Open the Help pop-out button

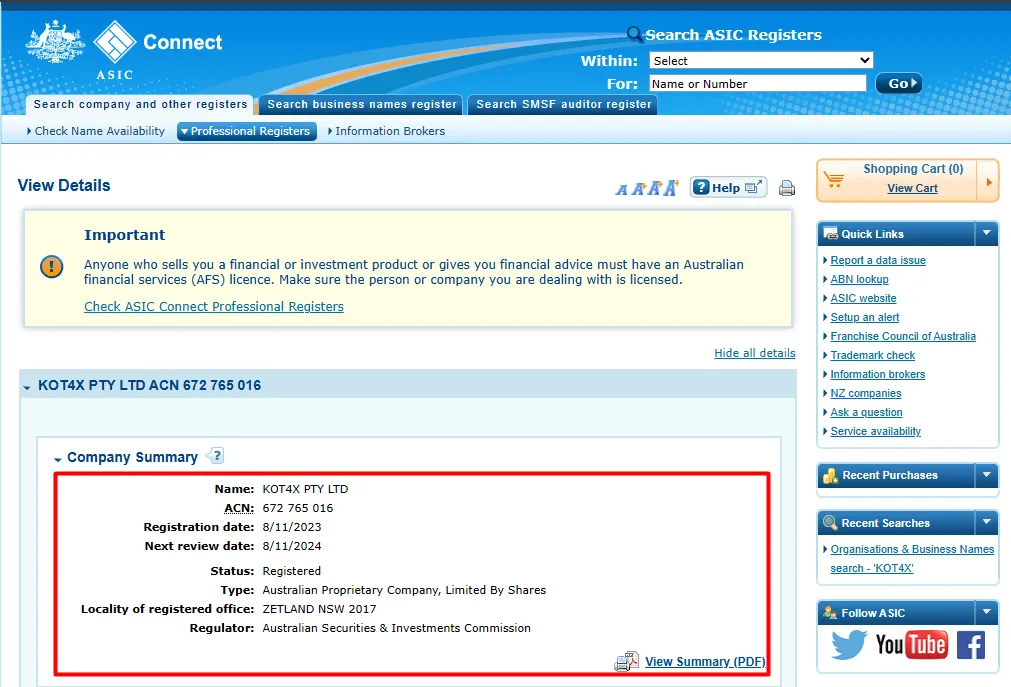coord(729,187)
